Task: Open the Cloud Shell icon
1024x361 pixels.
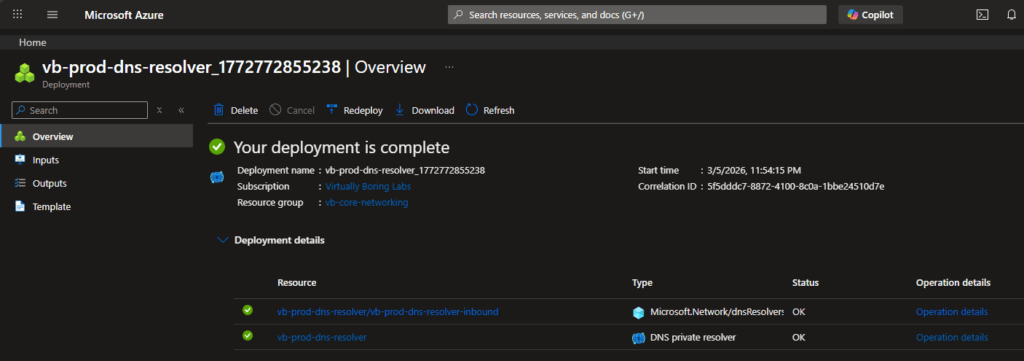Action: (x=982, y=14)
